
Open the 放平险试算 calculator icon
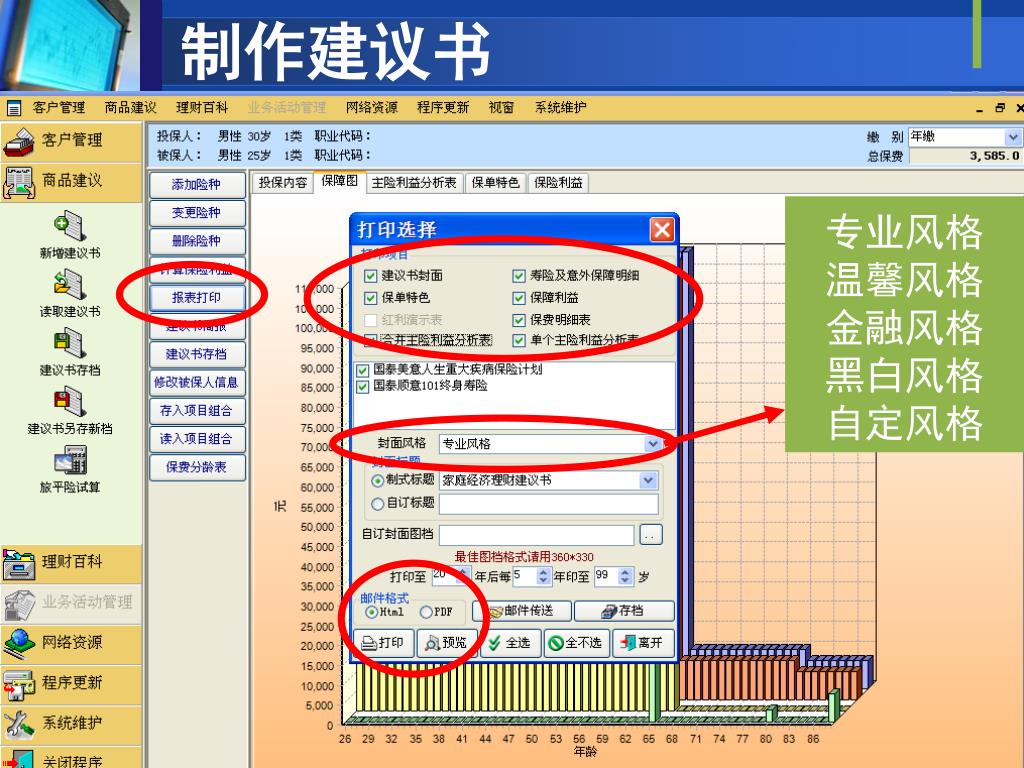click(70, 460)
